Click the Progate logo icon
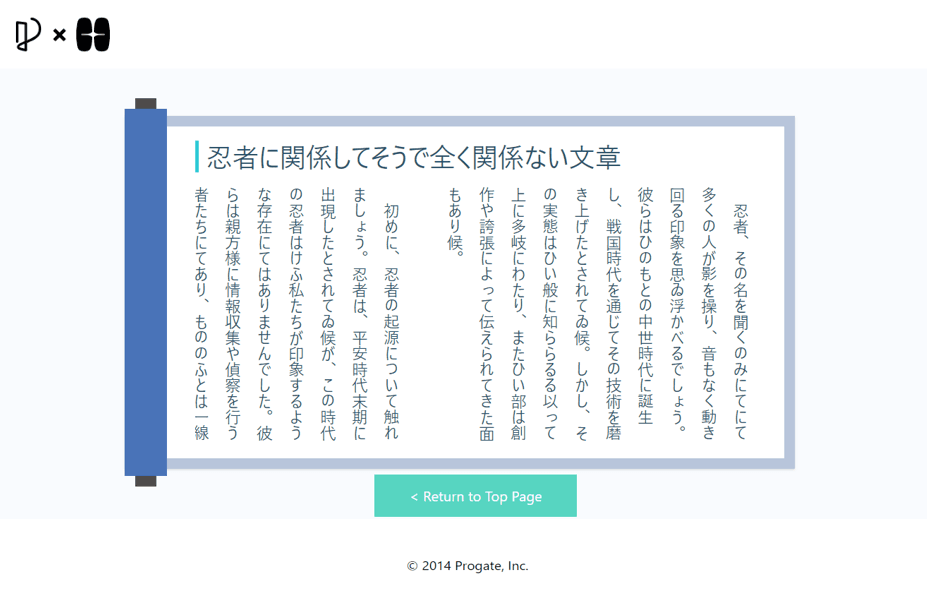 28,34
